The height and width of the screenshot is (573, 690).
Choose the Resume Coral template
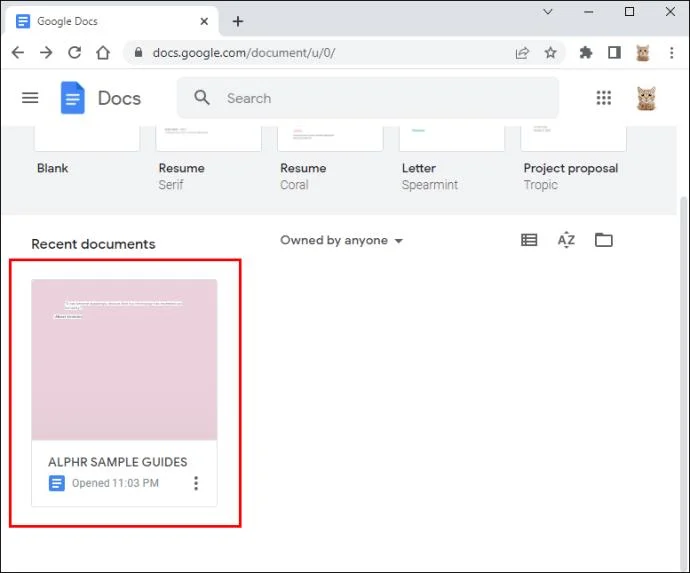(x=330, y=139)
